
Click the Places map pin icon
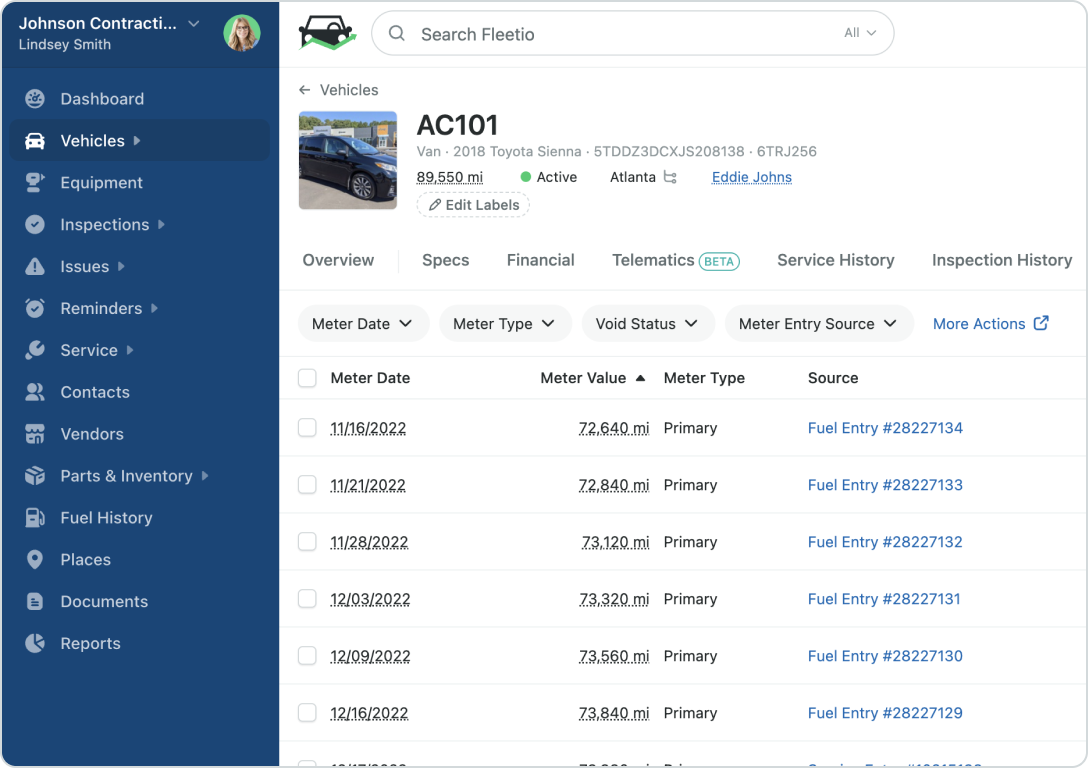pyautogui.click(x=35, y=560)
